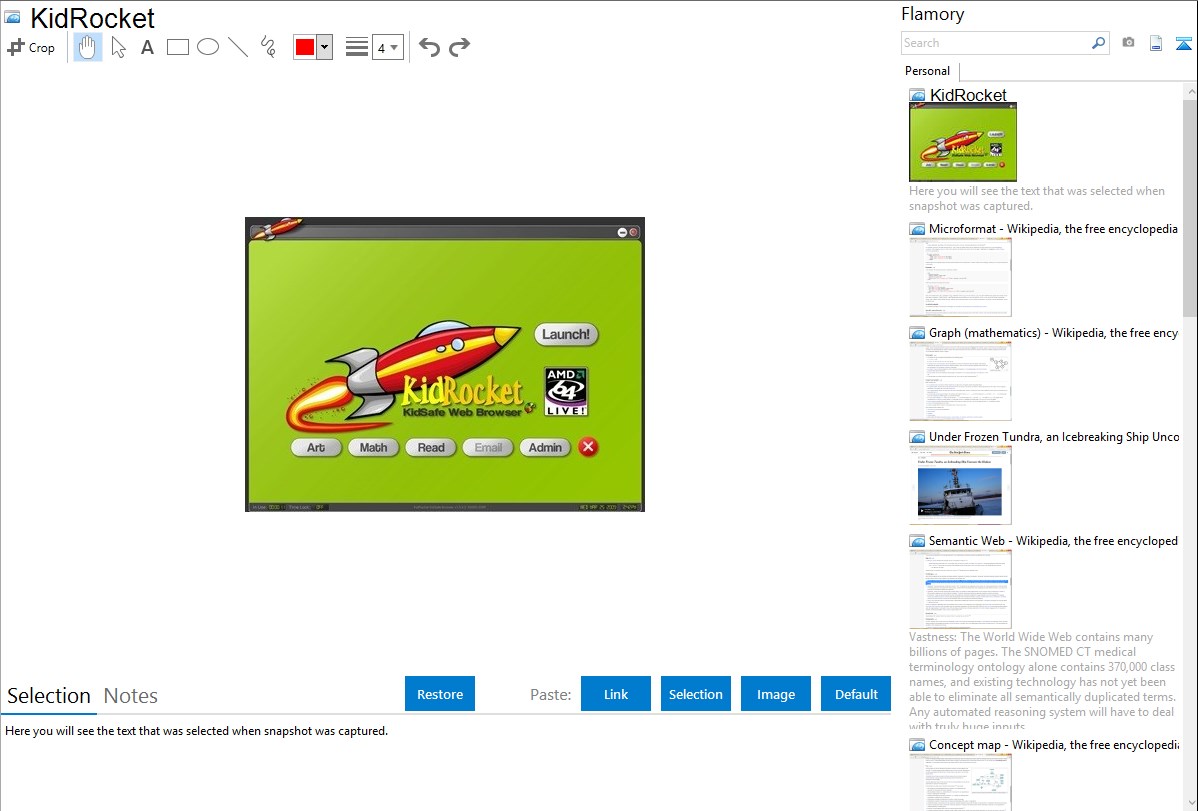This screenshot has height=811, width=1198.
Task: Activate the hand pan tool
Action: (x=88, y=47)
